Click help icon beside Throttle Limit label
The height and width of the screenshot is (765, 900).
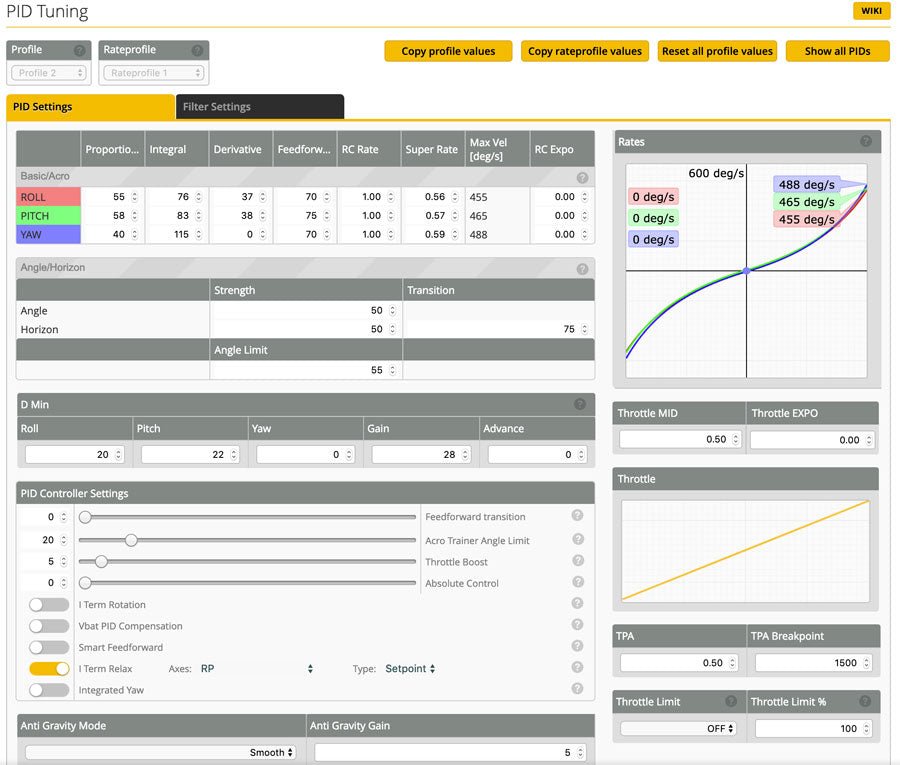tap(731, 702)
